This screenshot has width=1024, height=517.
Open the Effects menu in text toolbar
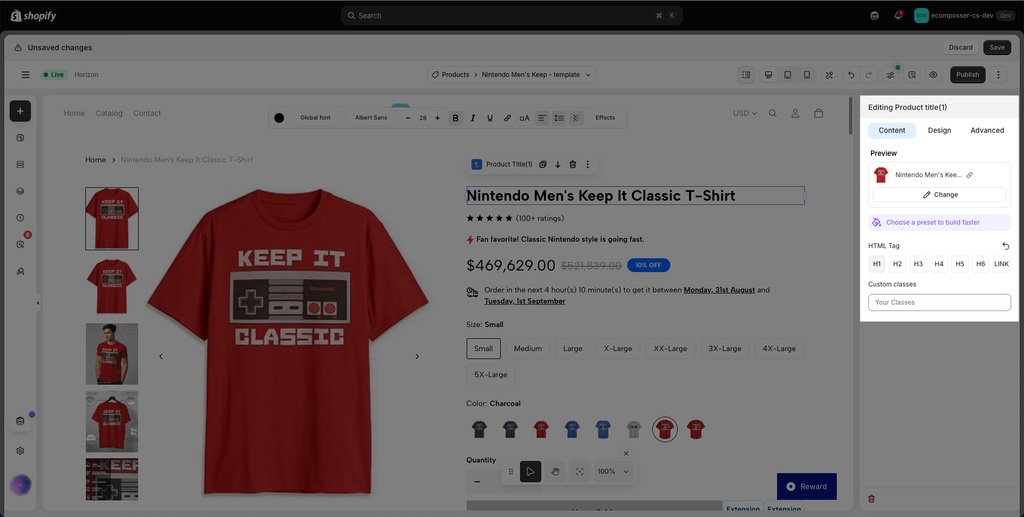[x=605, y=118]
